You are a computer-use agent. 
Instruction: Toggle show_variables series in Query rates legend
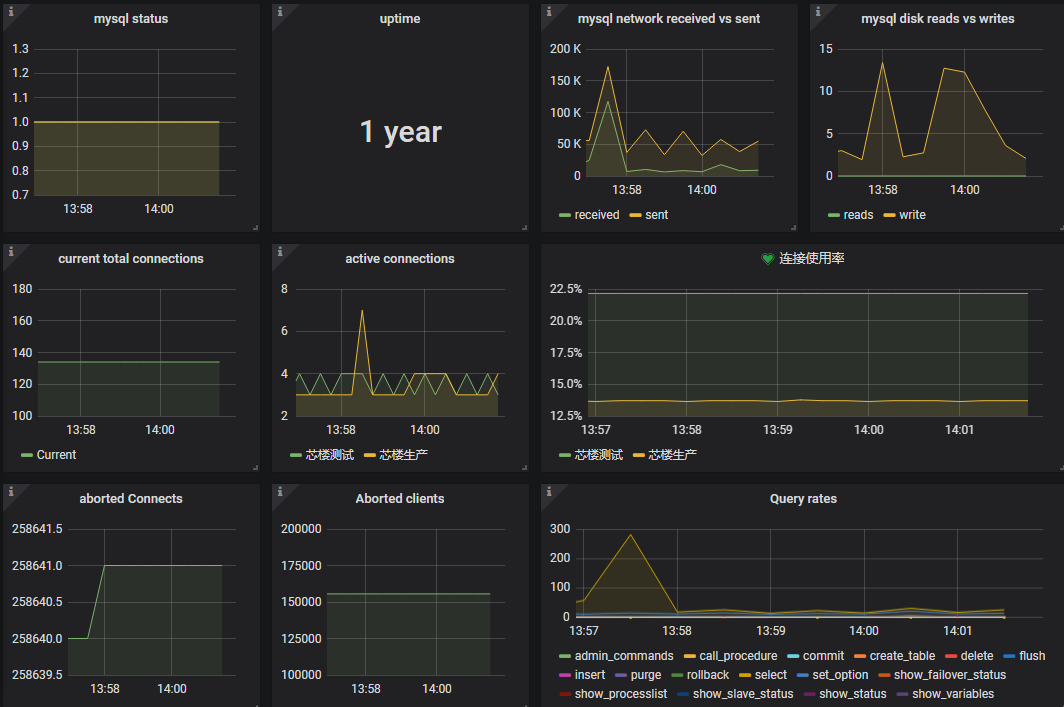point(953,694)
